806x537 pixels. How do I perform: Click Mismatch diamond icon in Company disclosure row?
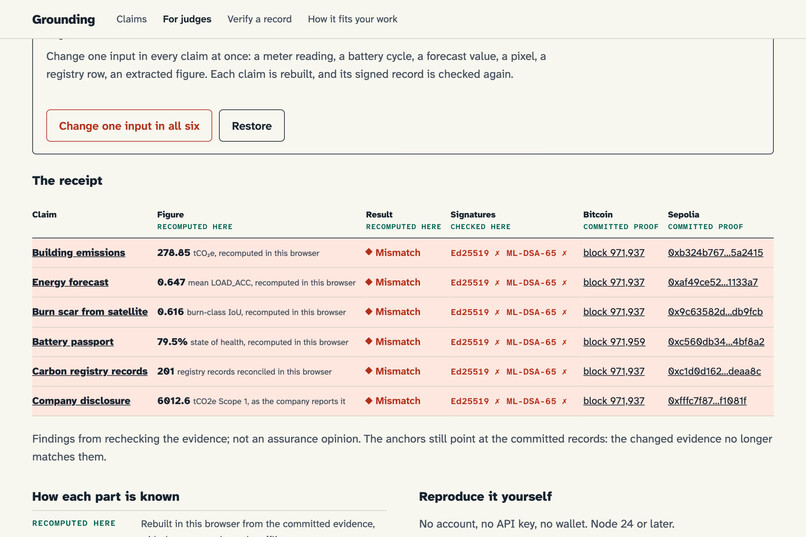coord(369,400)
